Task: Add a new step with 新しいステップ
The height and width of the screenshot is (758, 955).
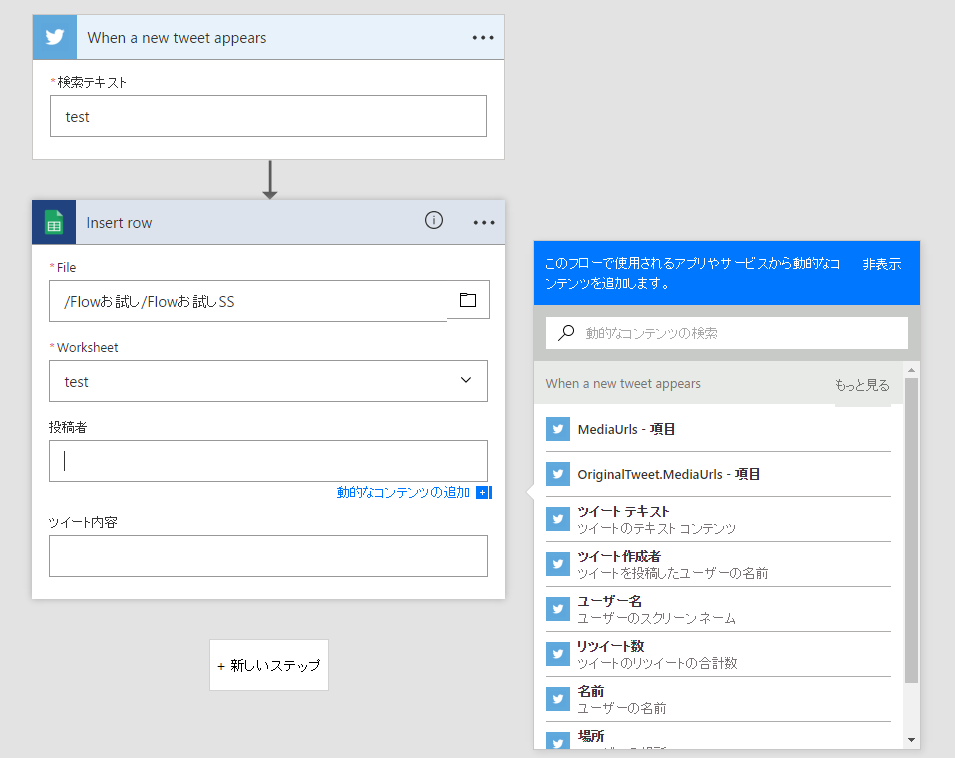Action: (x=269, y=665)
